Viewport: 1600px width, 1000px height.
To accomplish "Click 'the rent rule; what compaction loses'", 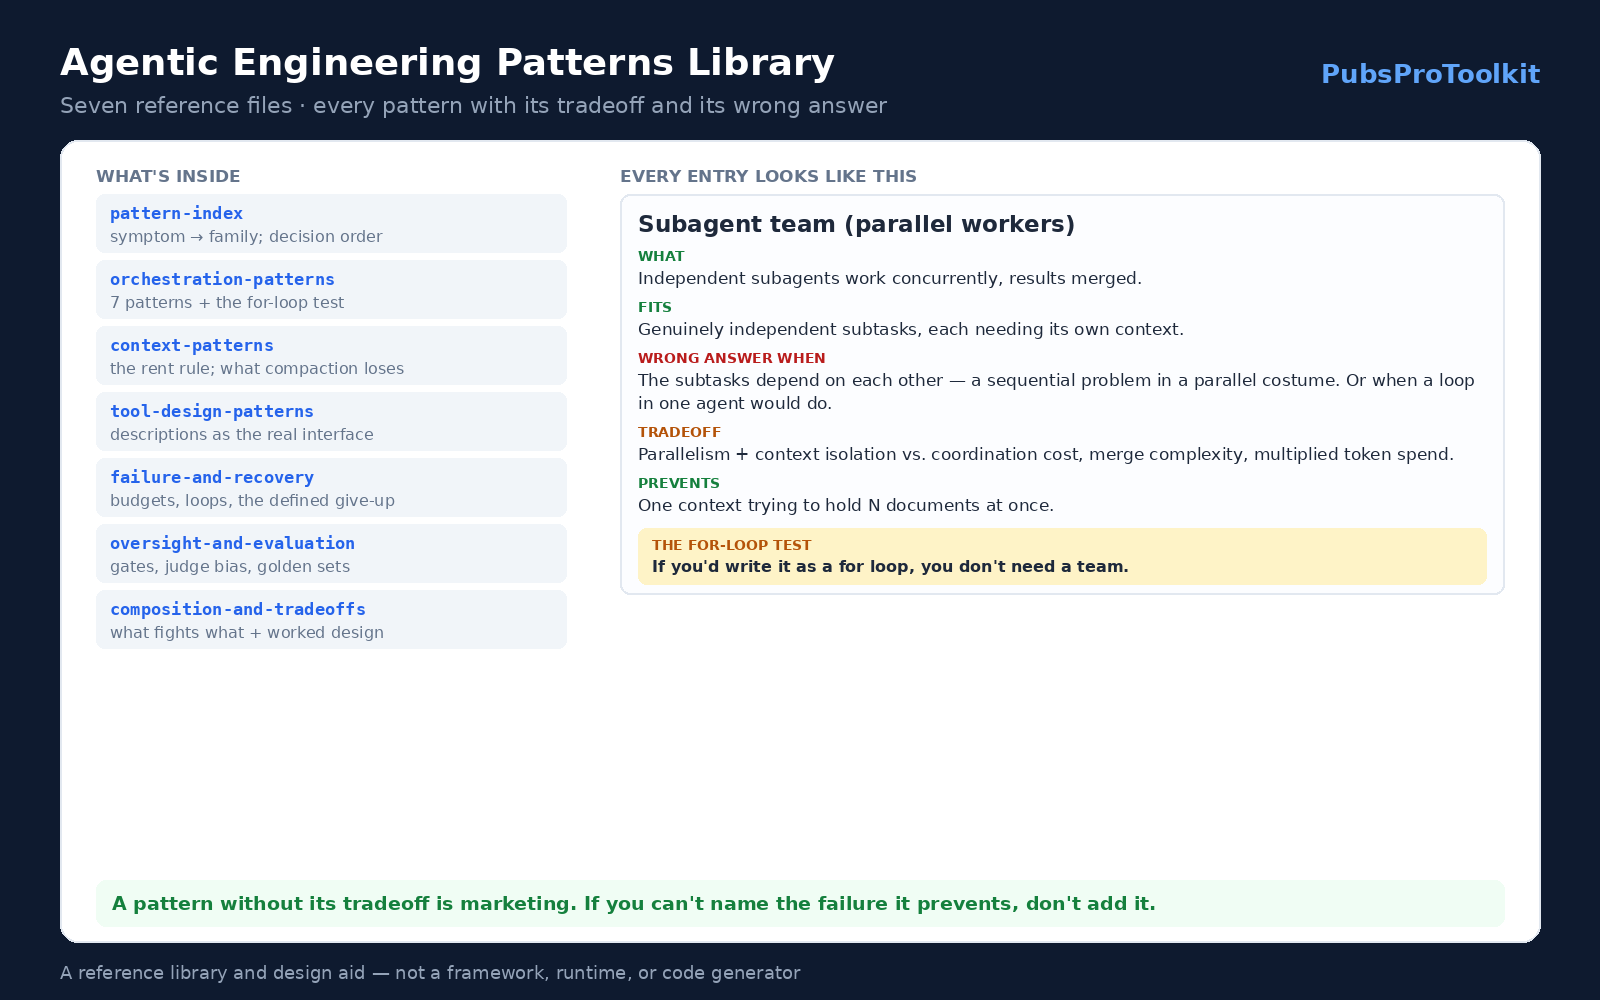I will (x=257, y=369).
